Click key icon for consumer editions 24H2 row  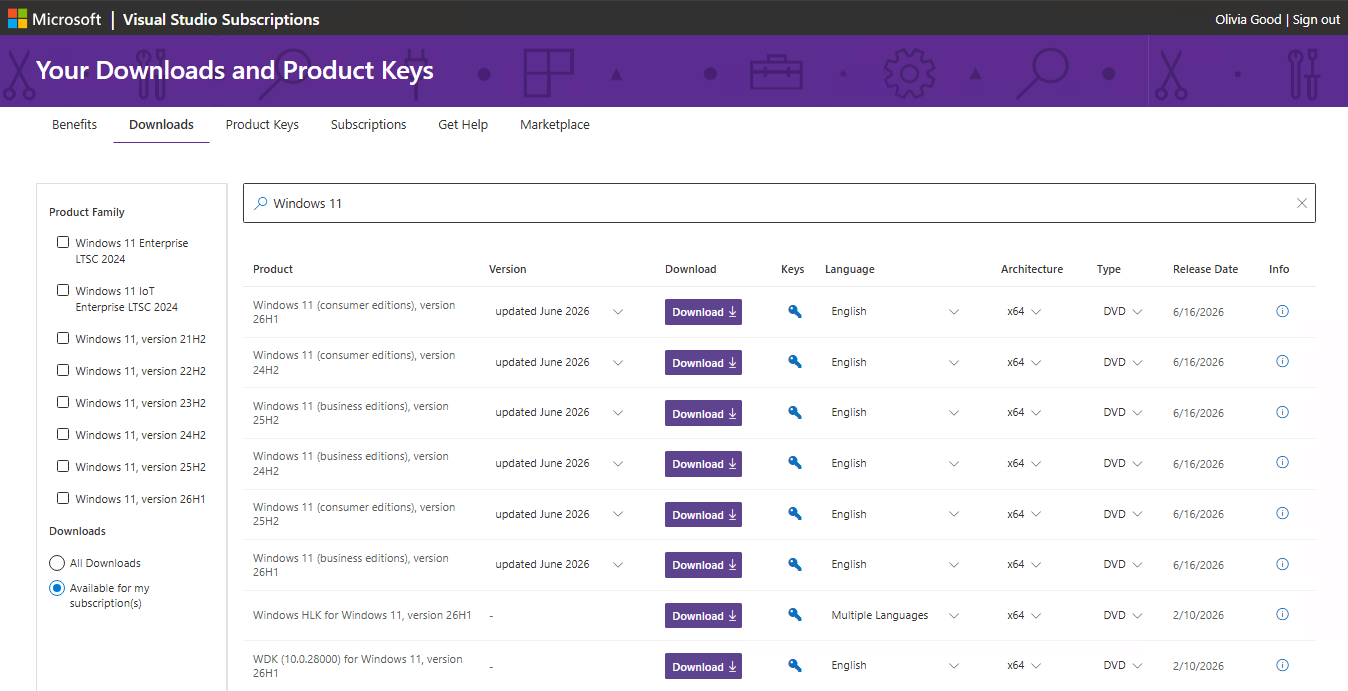pyautogui.click(x=795, y=362)
